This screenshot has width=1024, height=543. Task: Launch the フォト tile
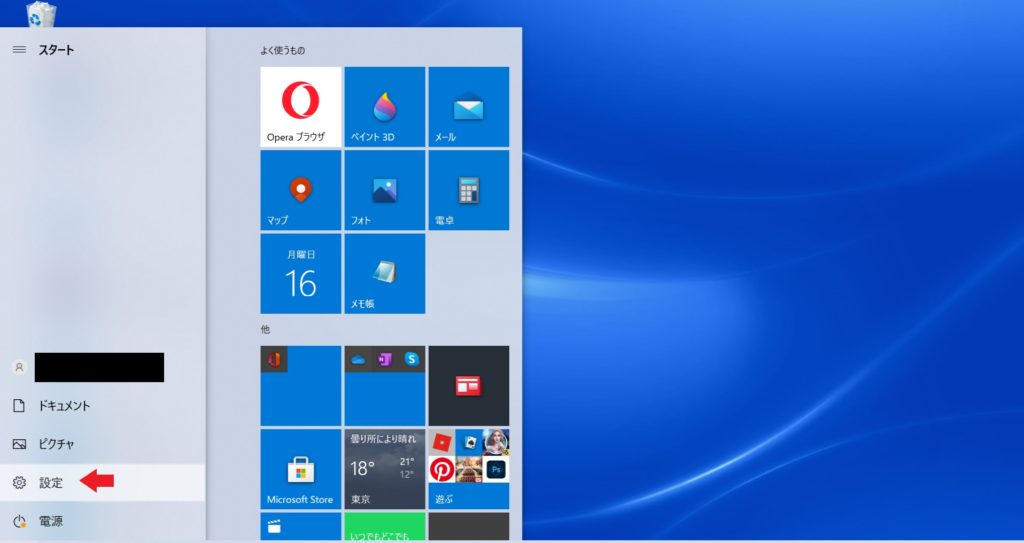pyautogui.click(x=385, y=190)
